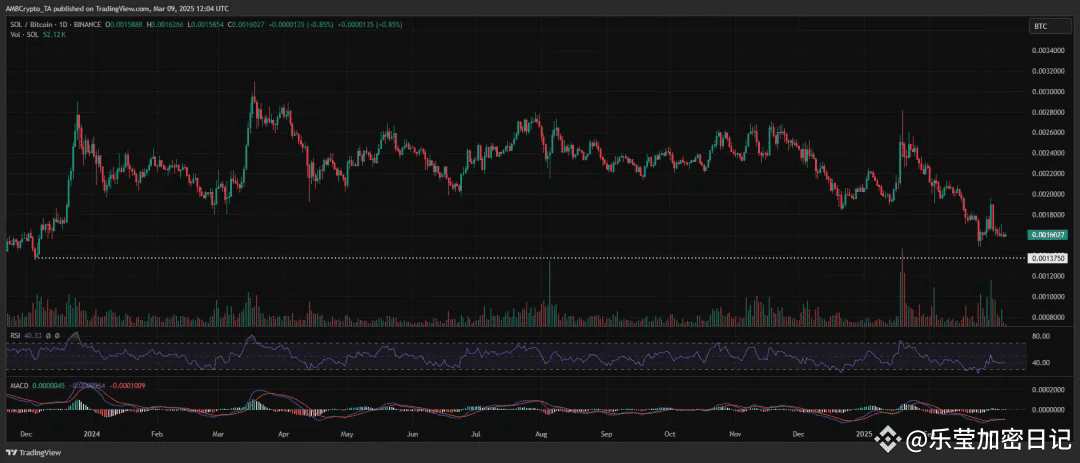Select the MACD indicator label
The width and height of the screenshot is (1080, 463).
point(16,385)
